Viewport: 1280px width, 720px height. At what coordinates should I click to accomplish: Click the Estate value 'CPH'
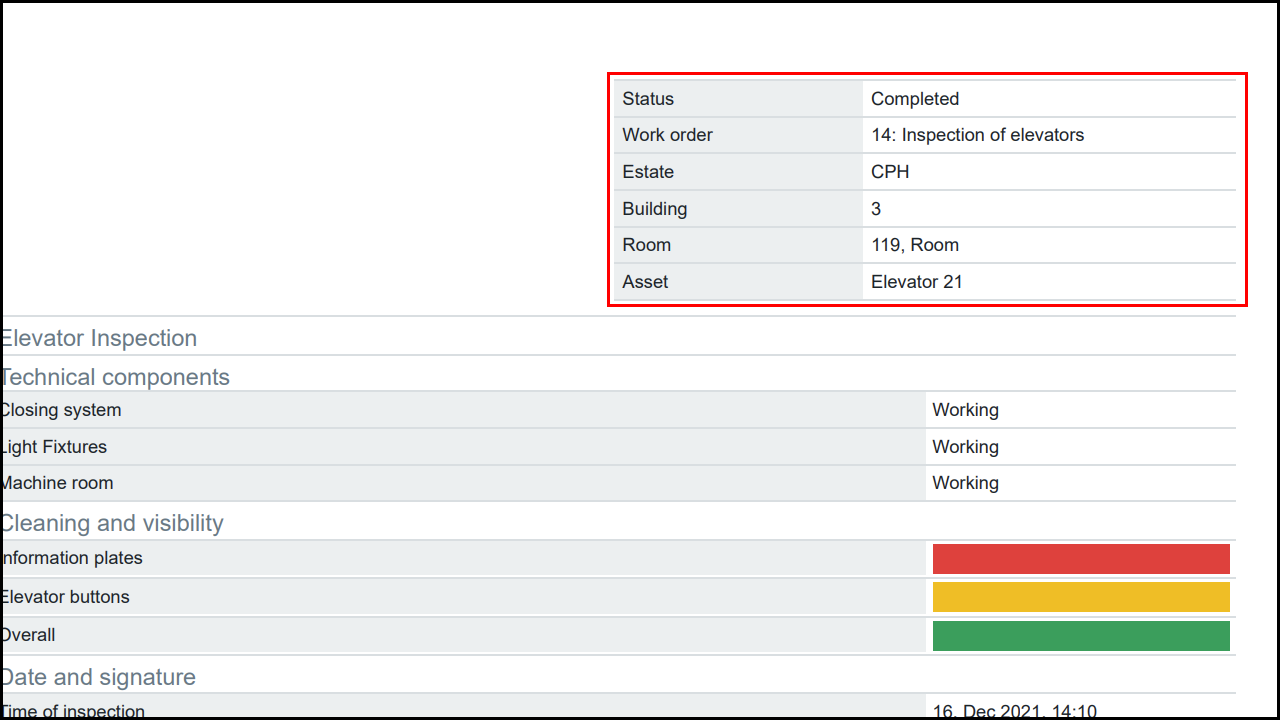coord(890,172)
